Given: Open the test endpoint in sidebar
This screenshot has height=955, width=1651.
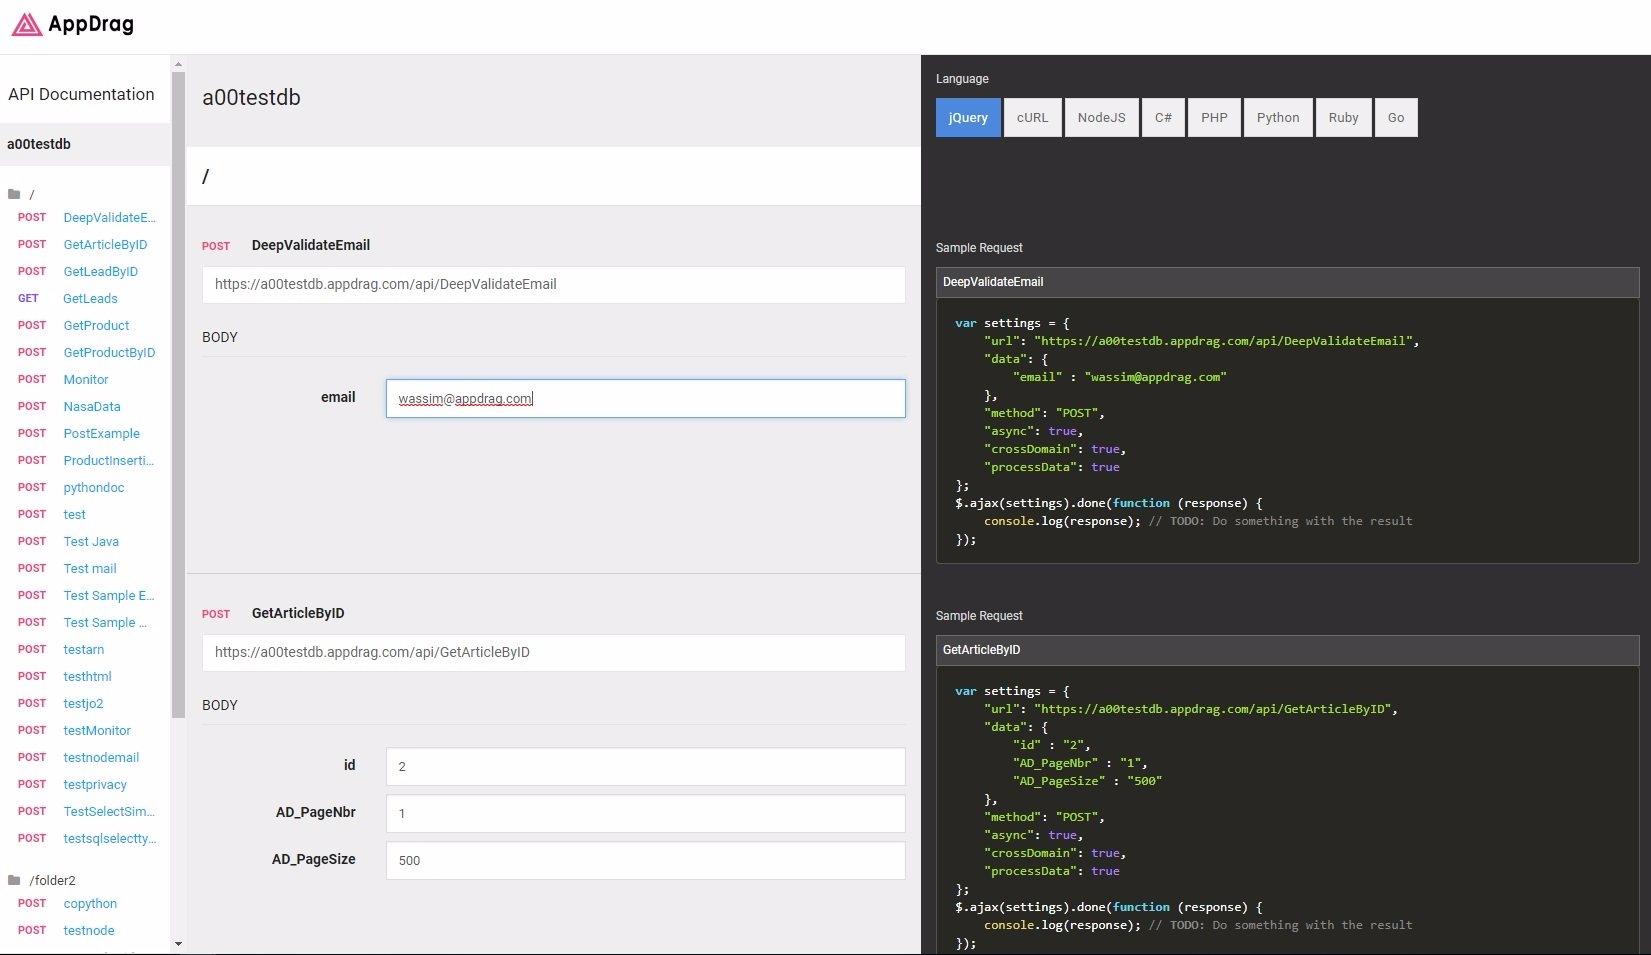Looking at the screenshot, I should (74, 514).
